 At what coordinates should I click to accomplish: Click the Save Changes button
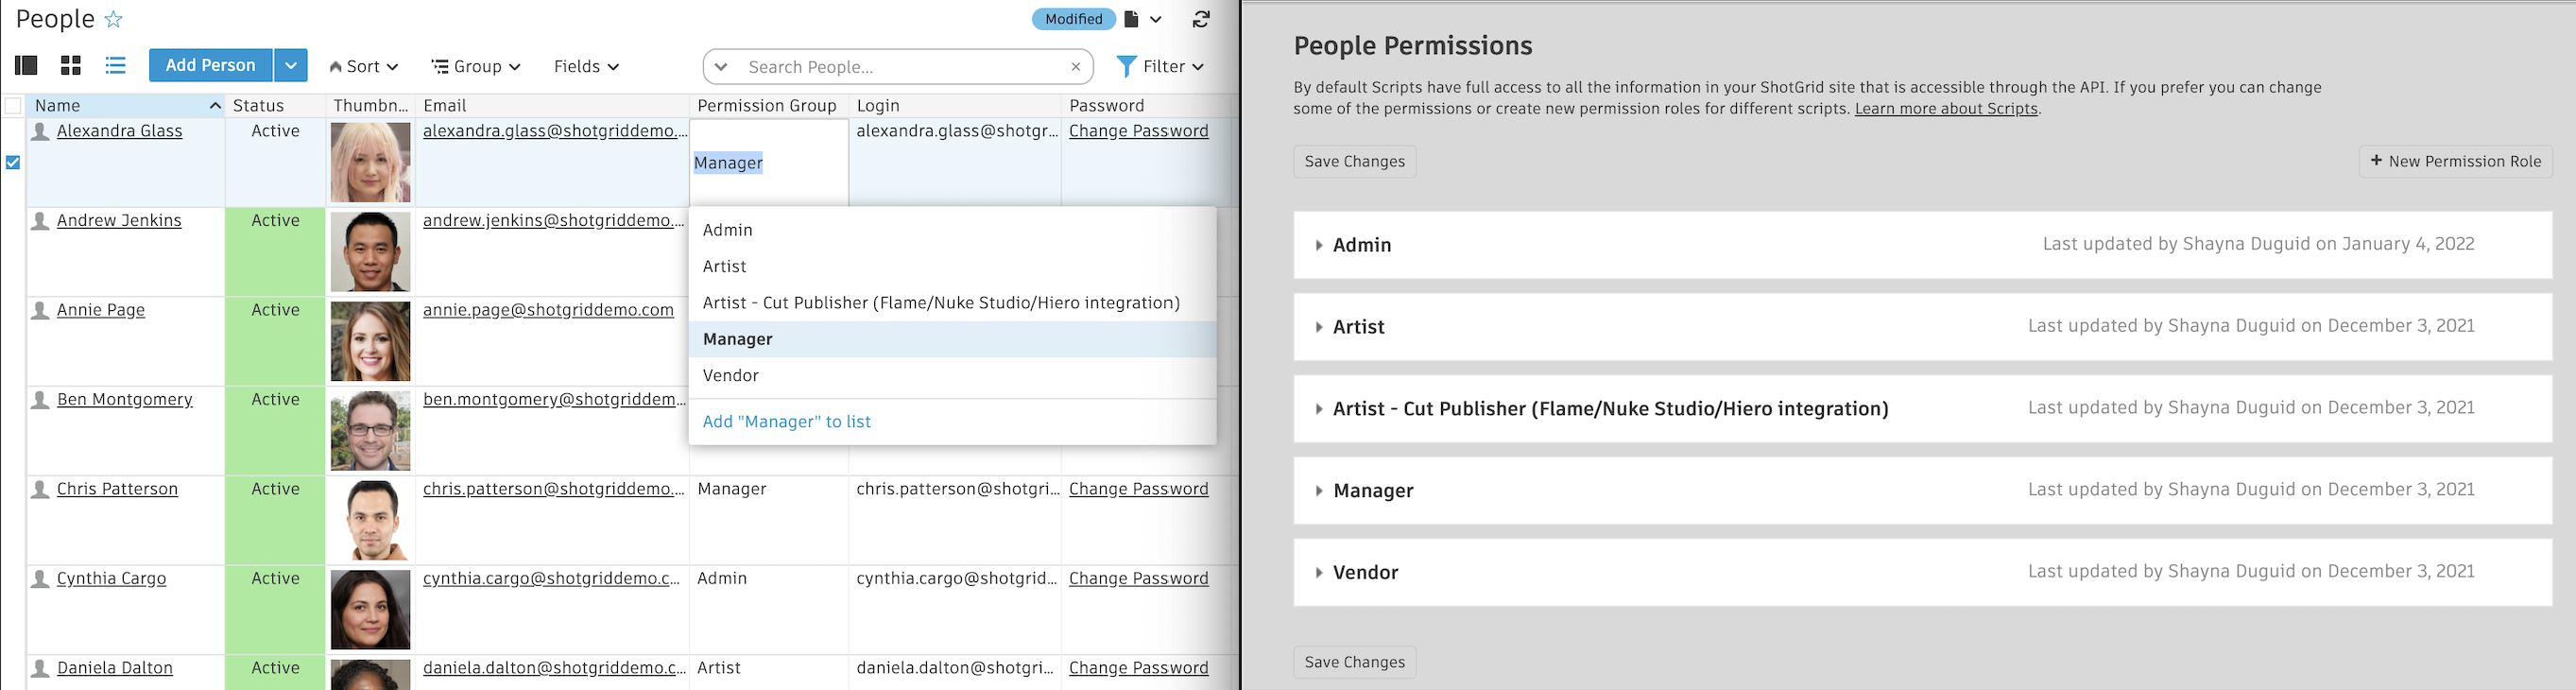pyautogui.click(x=1354, y=161)
